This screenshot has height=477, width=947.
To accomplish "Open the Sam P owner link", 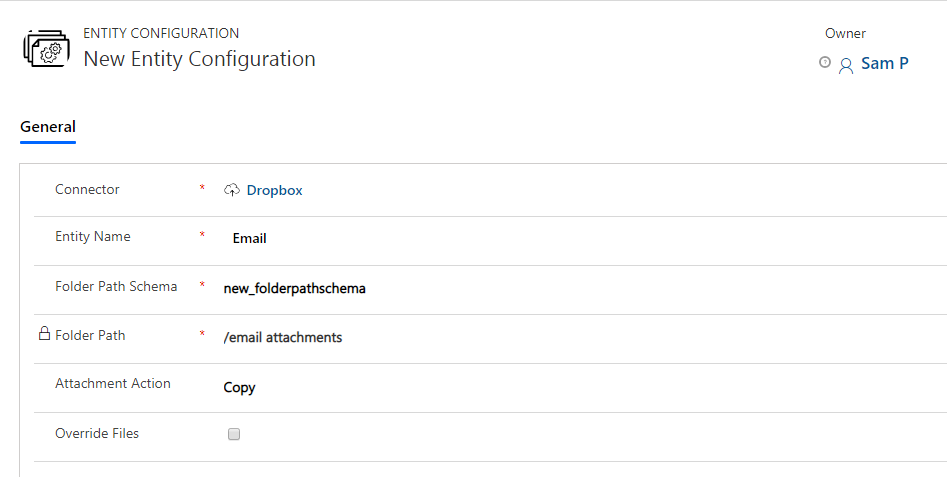I will (x=884, y=63).
